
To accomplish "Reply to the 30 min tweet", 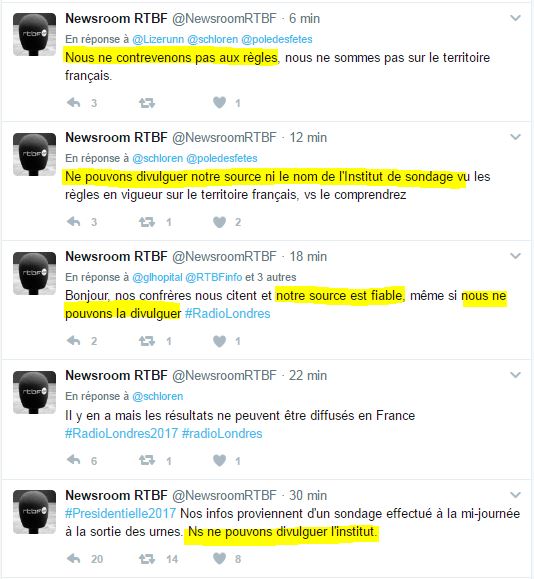I will point(73,558).
